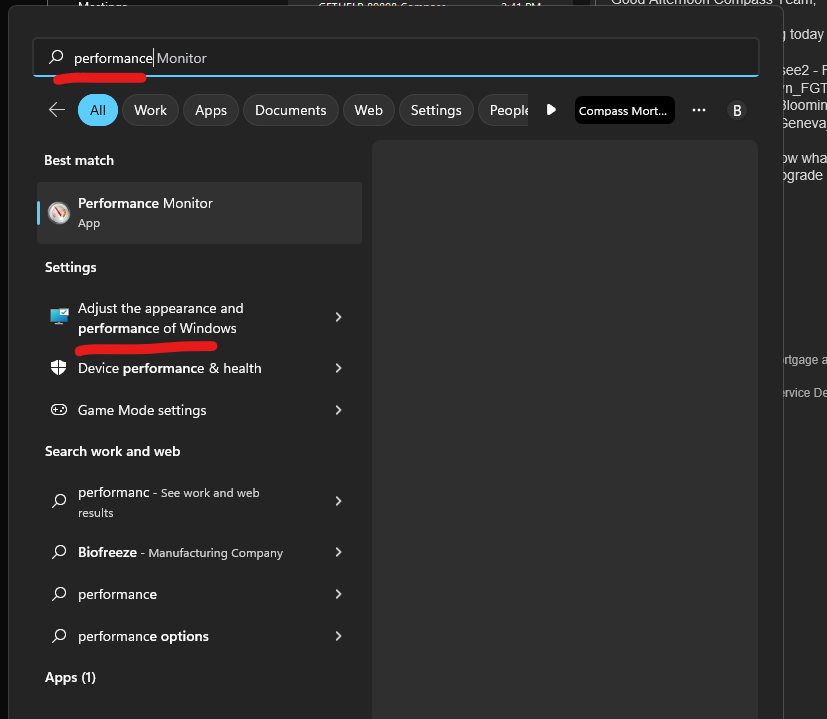Switch to the Documents filter tab
This screenshot has width=827, height=719.
tap(291, 110)
